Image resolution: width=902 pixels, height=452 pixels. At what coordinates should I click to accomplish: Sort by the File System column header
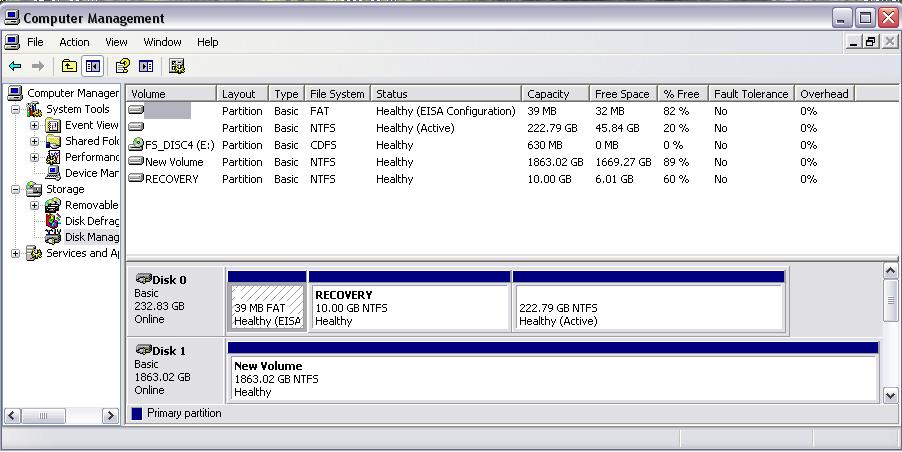click(337, 94)
